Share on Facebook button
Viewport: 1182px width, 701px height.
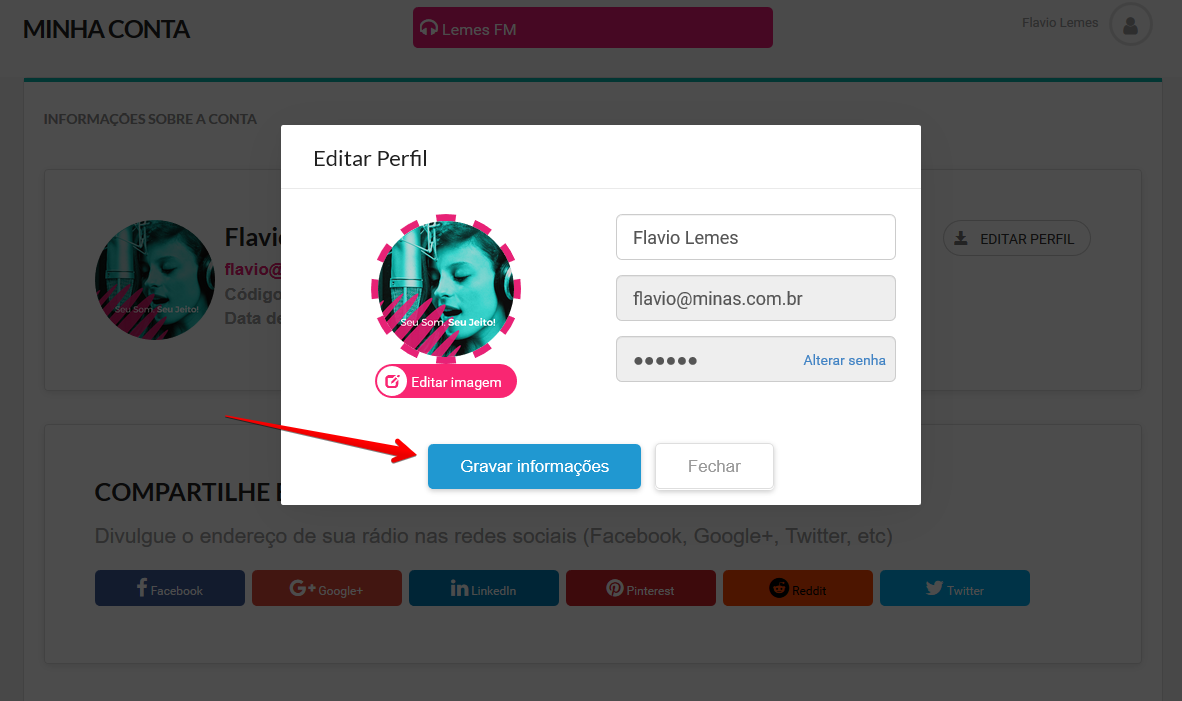point(170,588)
